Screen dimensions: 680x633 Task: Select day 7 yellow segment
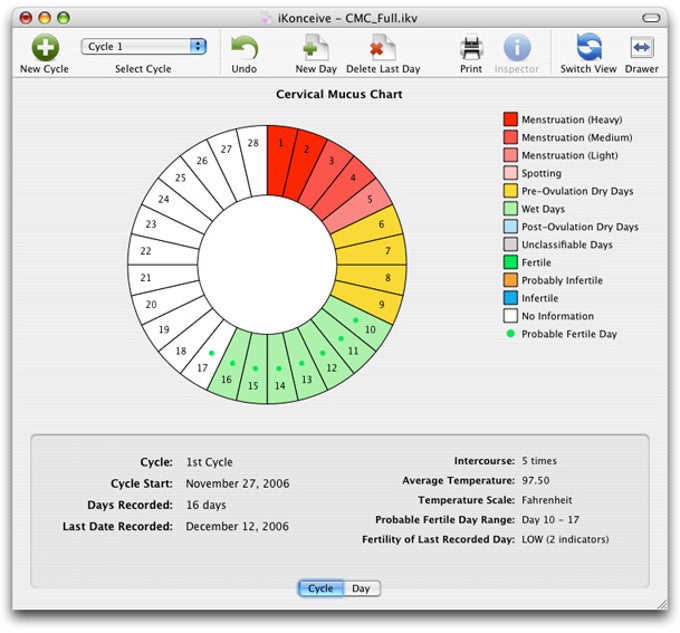tap(371, 252)
